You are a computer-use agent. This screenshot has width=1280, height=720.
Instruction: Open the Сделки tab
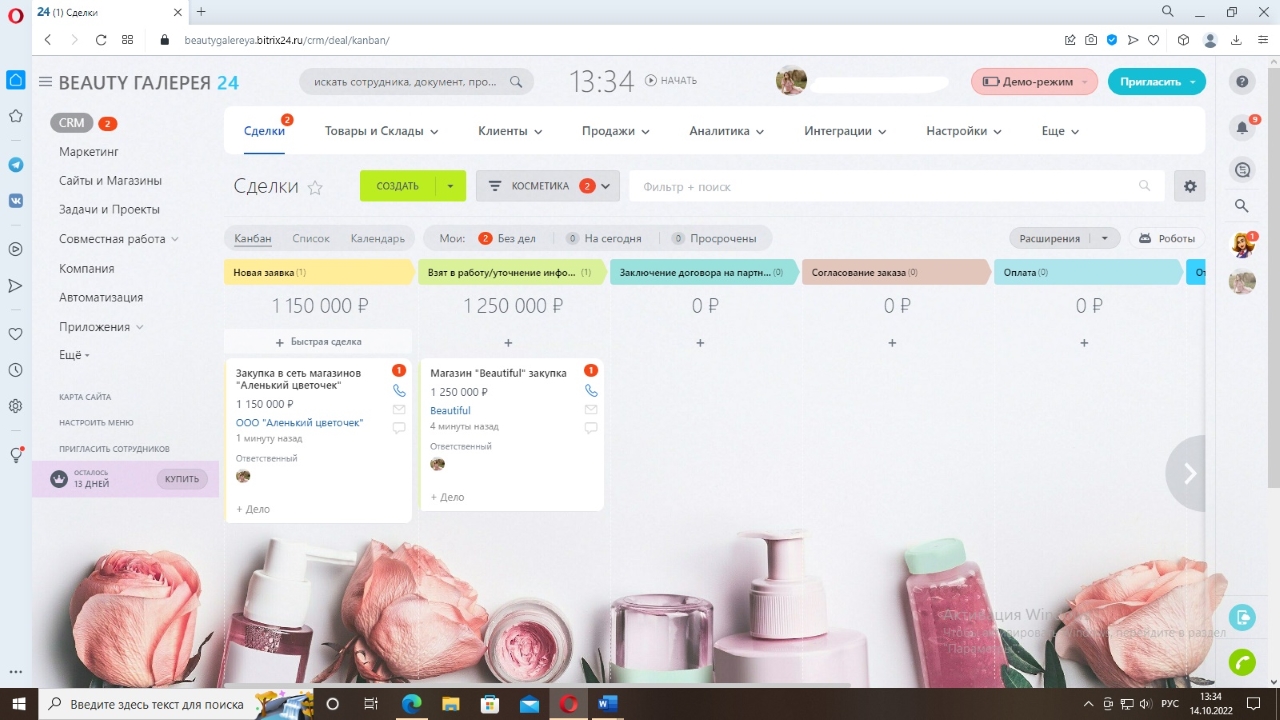click(265, 131)
